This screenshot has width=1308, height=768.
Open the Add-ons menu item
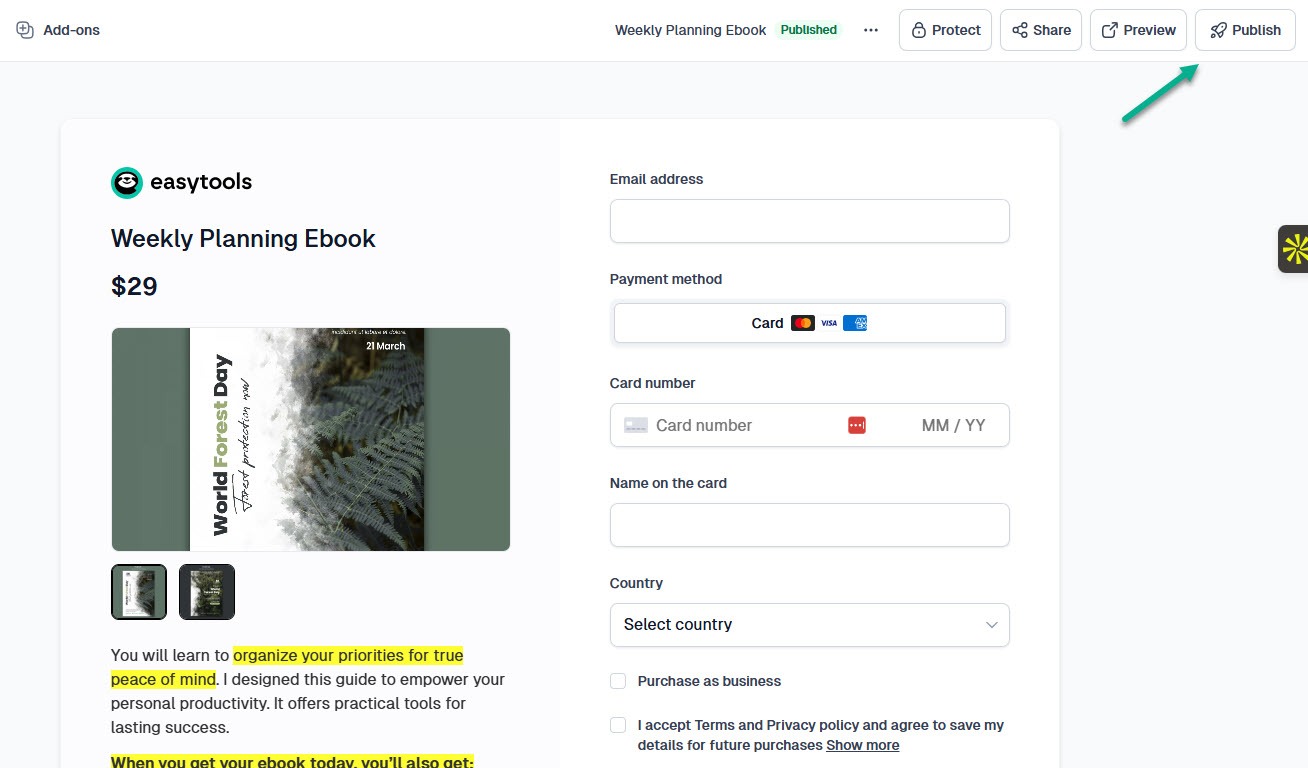57,30
